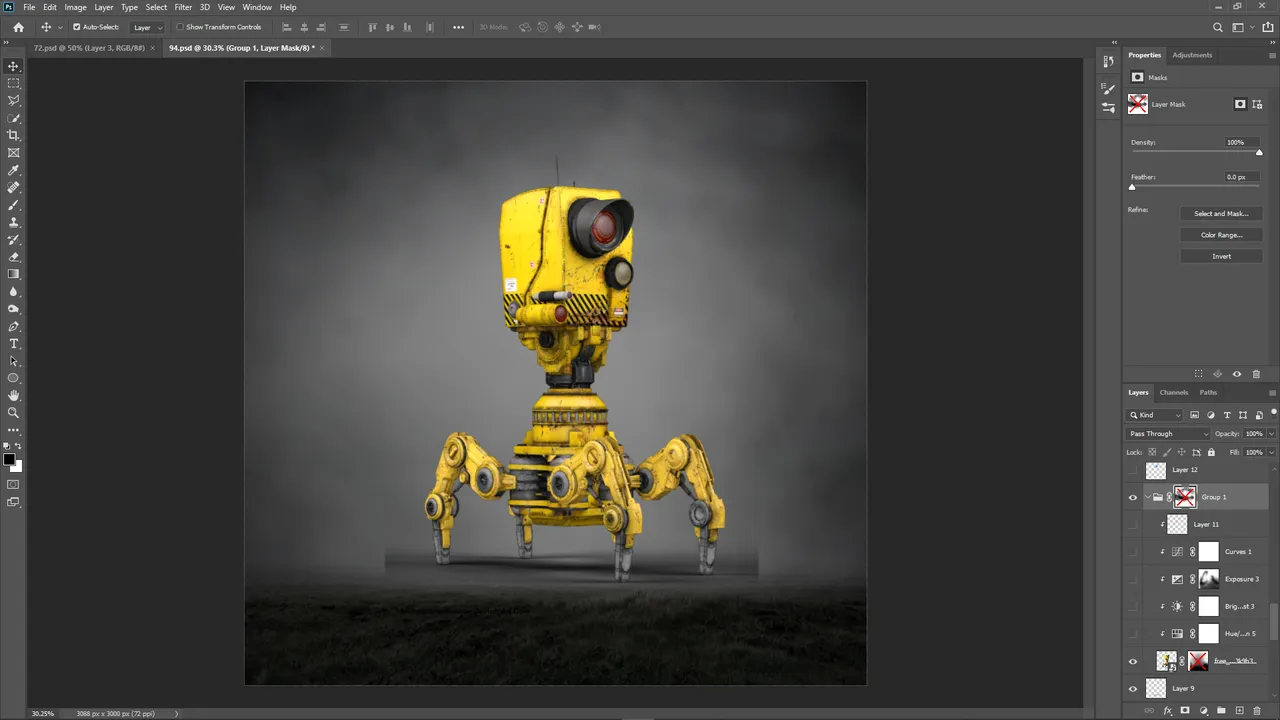Delete mask with Properties panel trash icon
1280x720 pixels.
(1256, 374)
